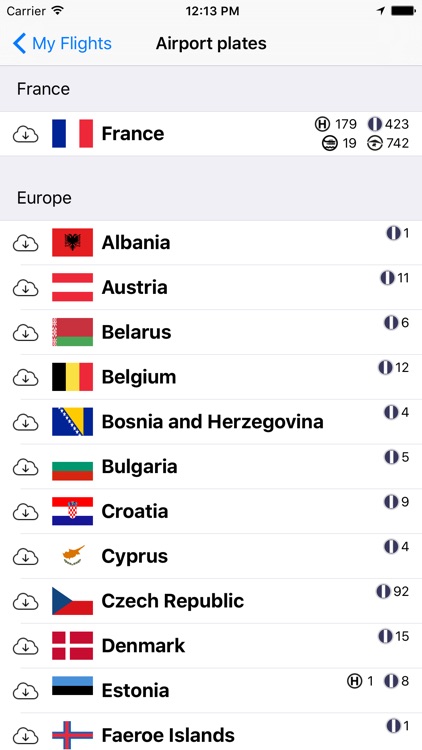Tap the location arrow in status bar

381,11
